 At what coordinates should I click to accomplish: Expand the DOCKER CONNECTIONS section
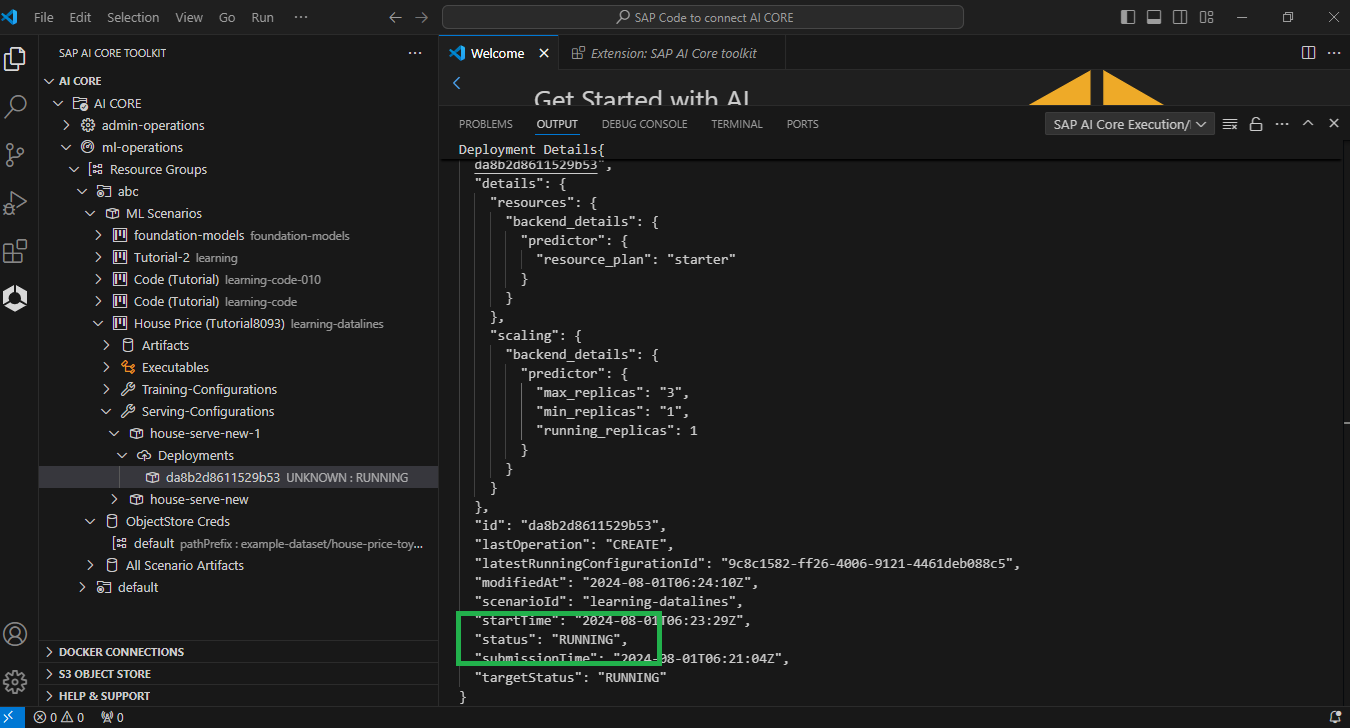pyautogui.click(x=238, y=652)
